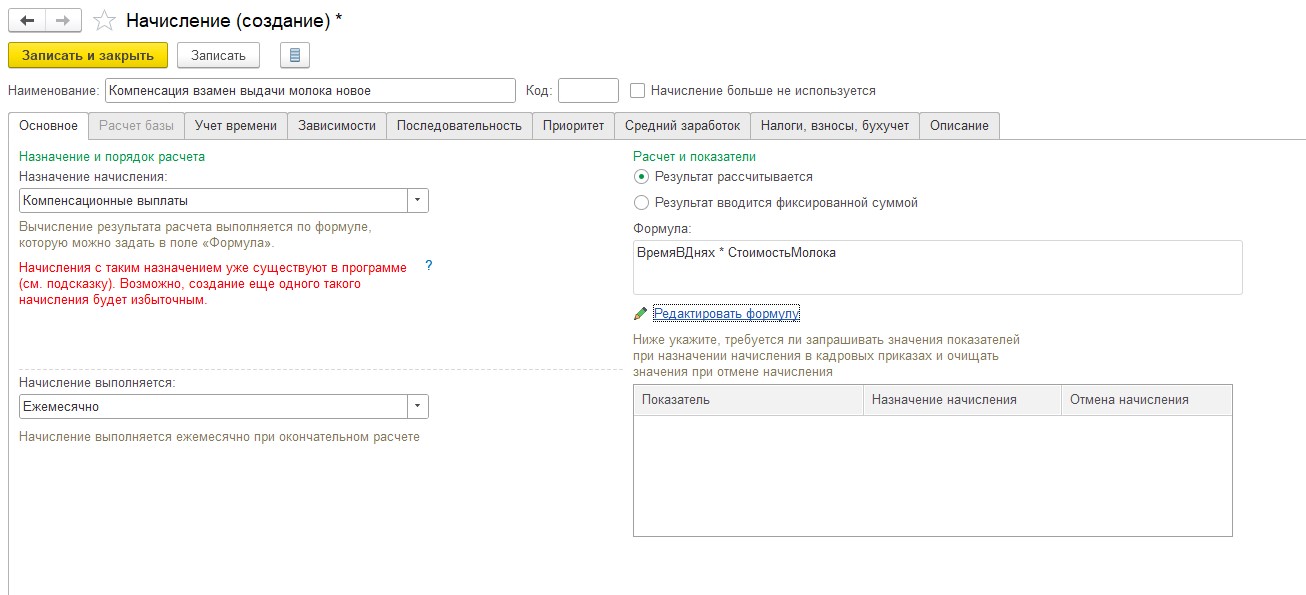1306x595 pixels.
Task: Select "Результат рассчитывается" radio button
Action: pyautogui.click(x=641, y=177)
